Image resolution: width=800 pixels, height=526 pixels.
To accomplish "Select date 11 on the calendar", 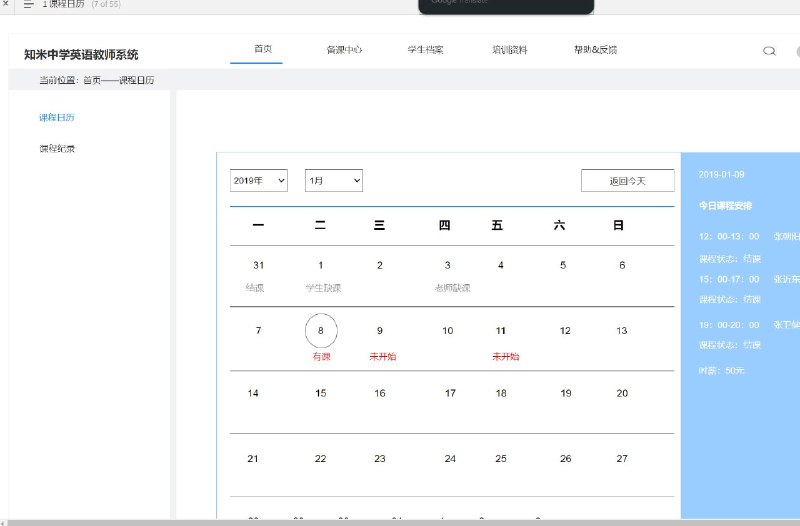I will [x=501, y=331].
